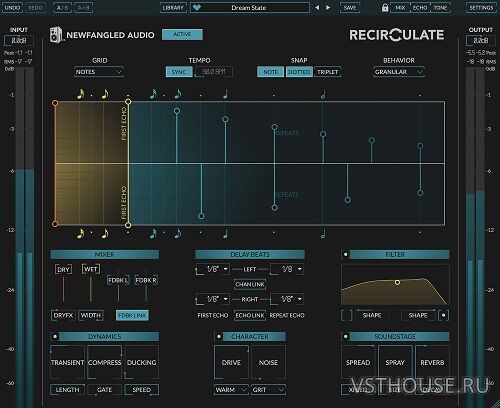Click the Transient control pad

point(67,362)
